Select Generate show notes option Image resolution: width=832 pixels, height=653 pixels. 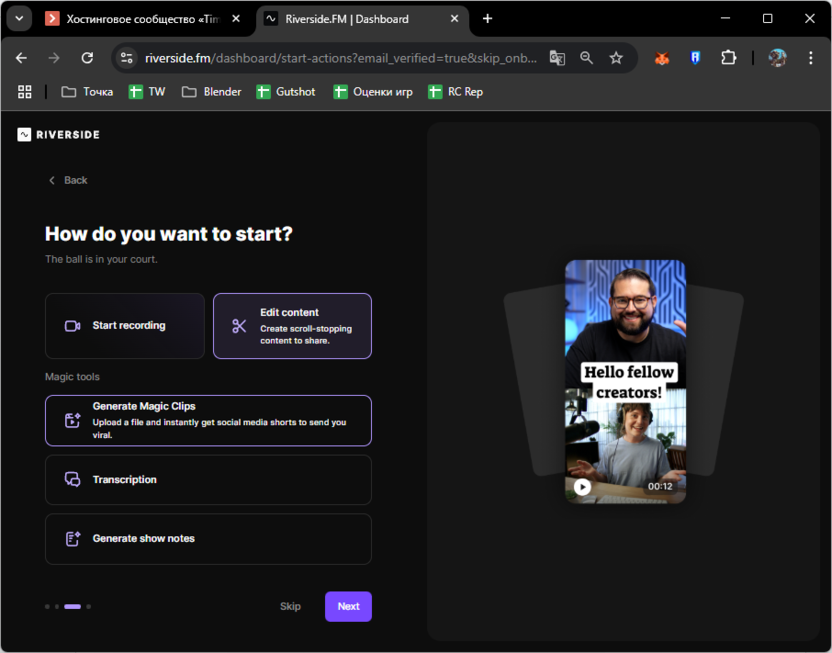[x=208, y=539]
